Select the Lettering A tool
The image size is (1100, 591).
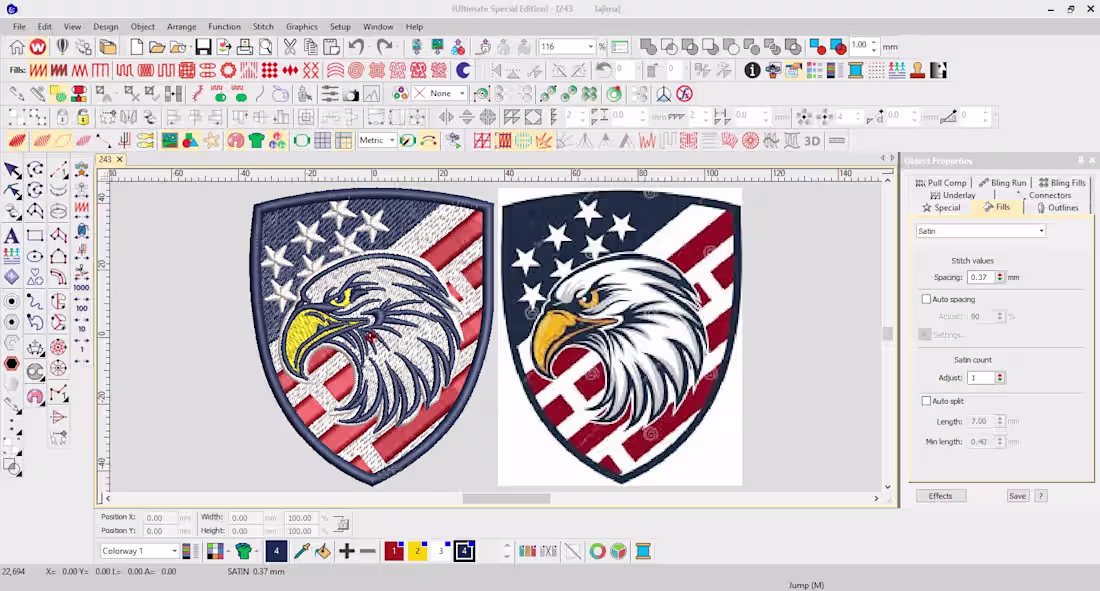point(12,236)
